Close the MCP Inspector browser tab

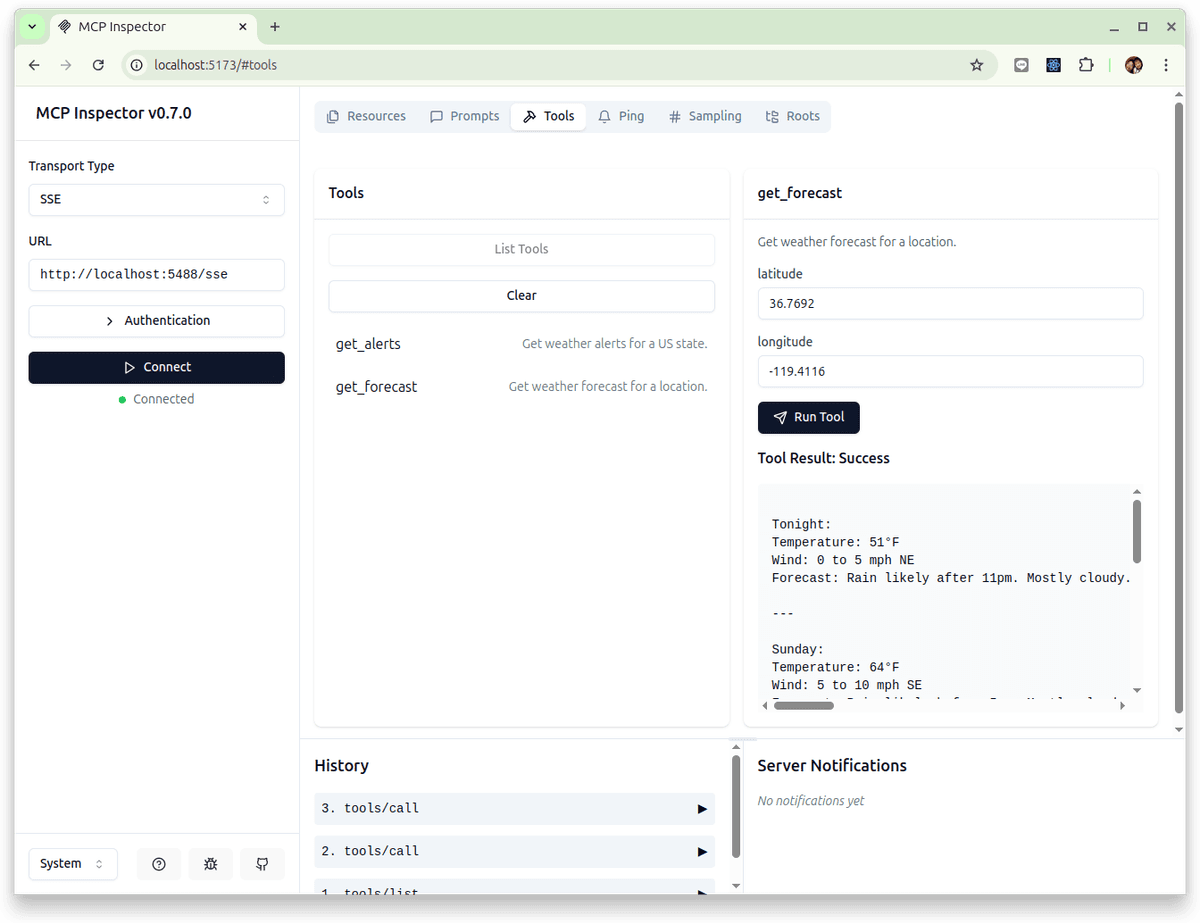(241, 27)
